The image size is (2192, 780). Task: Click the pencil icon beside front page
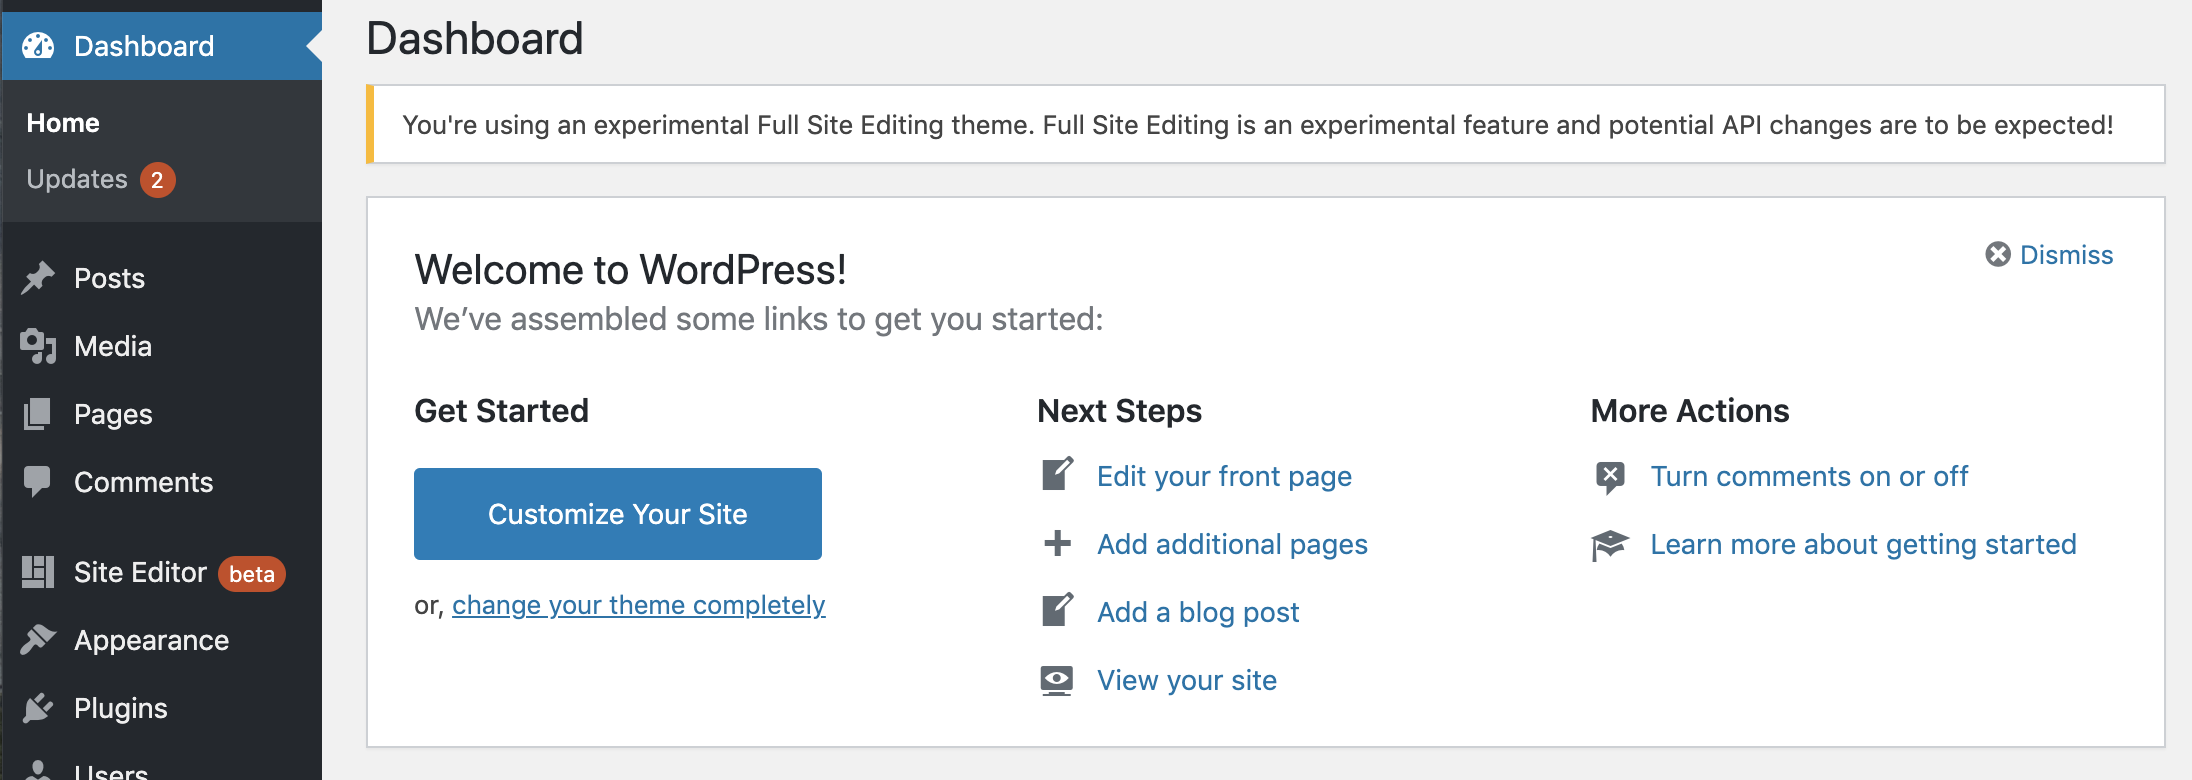[1057, 475]
